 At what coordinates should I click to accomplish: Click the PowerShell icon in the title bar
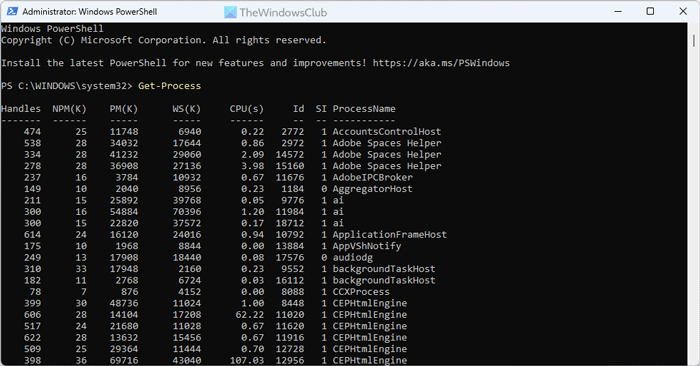(12, 11)
